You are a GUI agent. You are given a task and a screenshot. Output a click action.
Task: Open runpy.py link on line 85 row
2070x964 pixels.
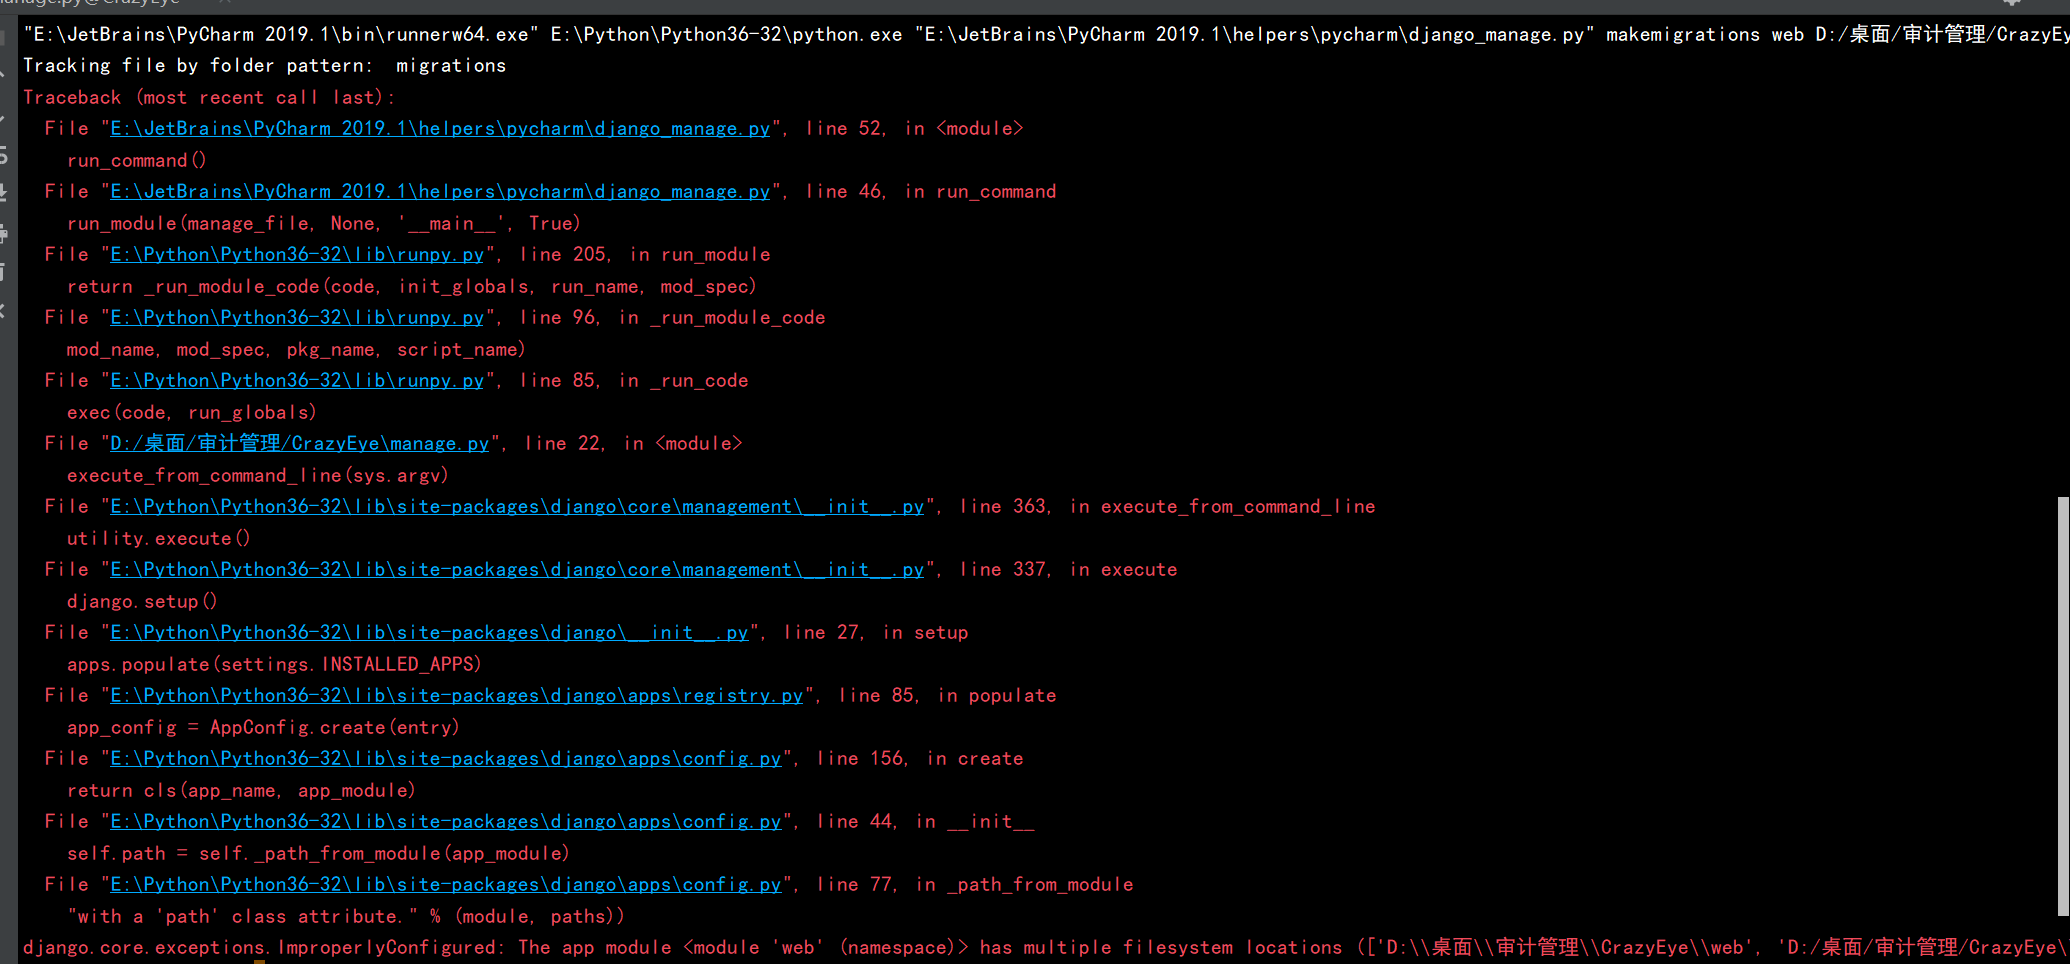pyautogui.click(x=297, y=381)
